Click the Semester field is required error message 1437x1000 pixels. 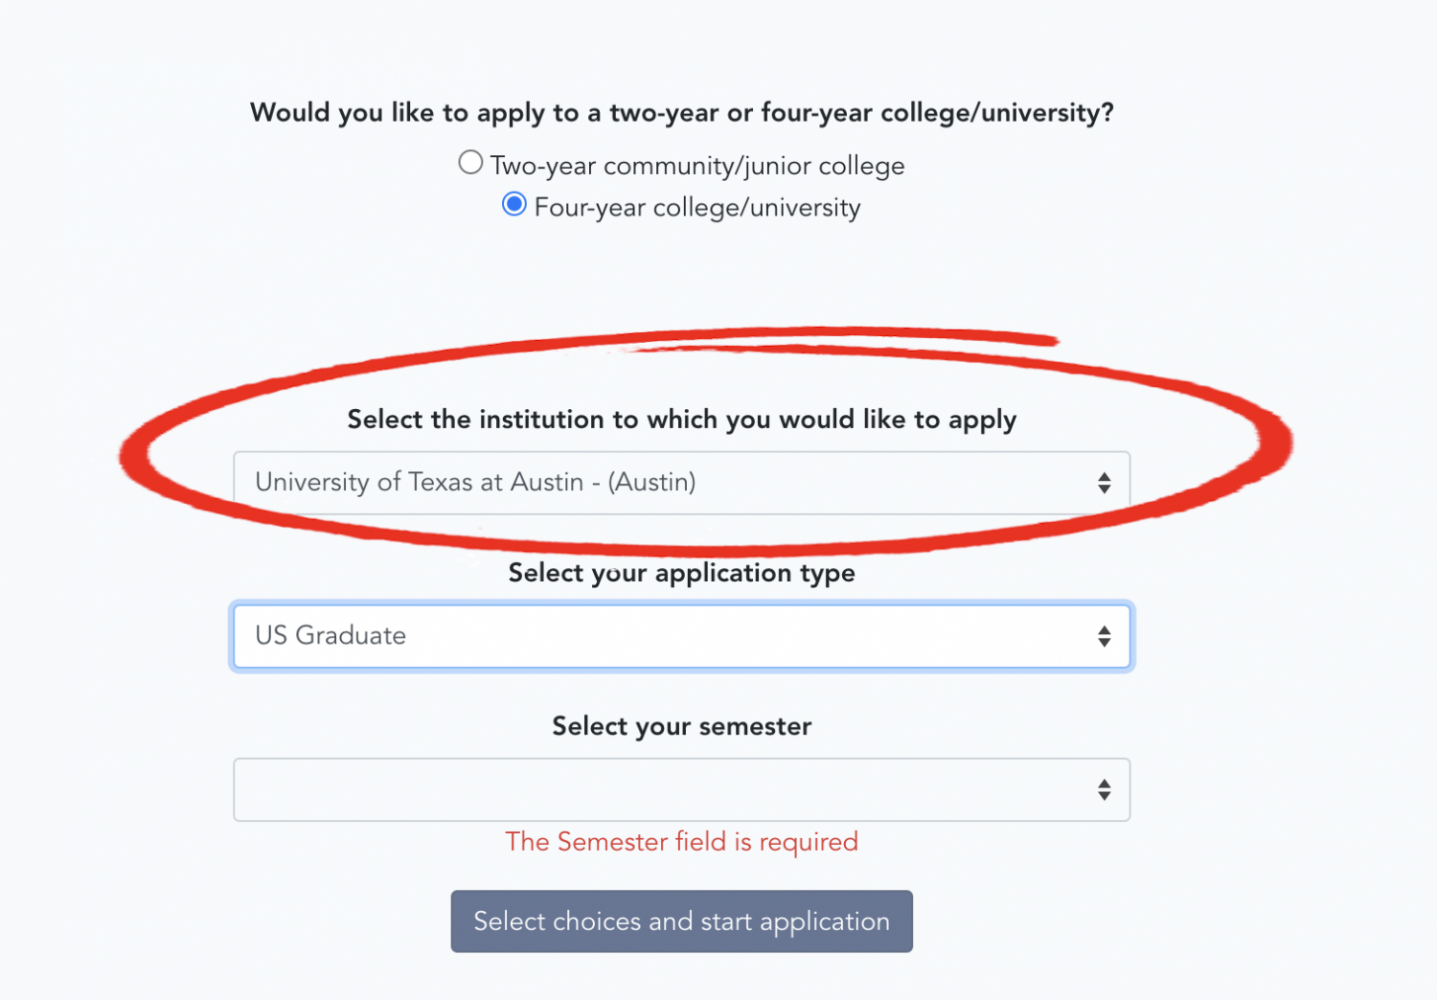681,842
